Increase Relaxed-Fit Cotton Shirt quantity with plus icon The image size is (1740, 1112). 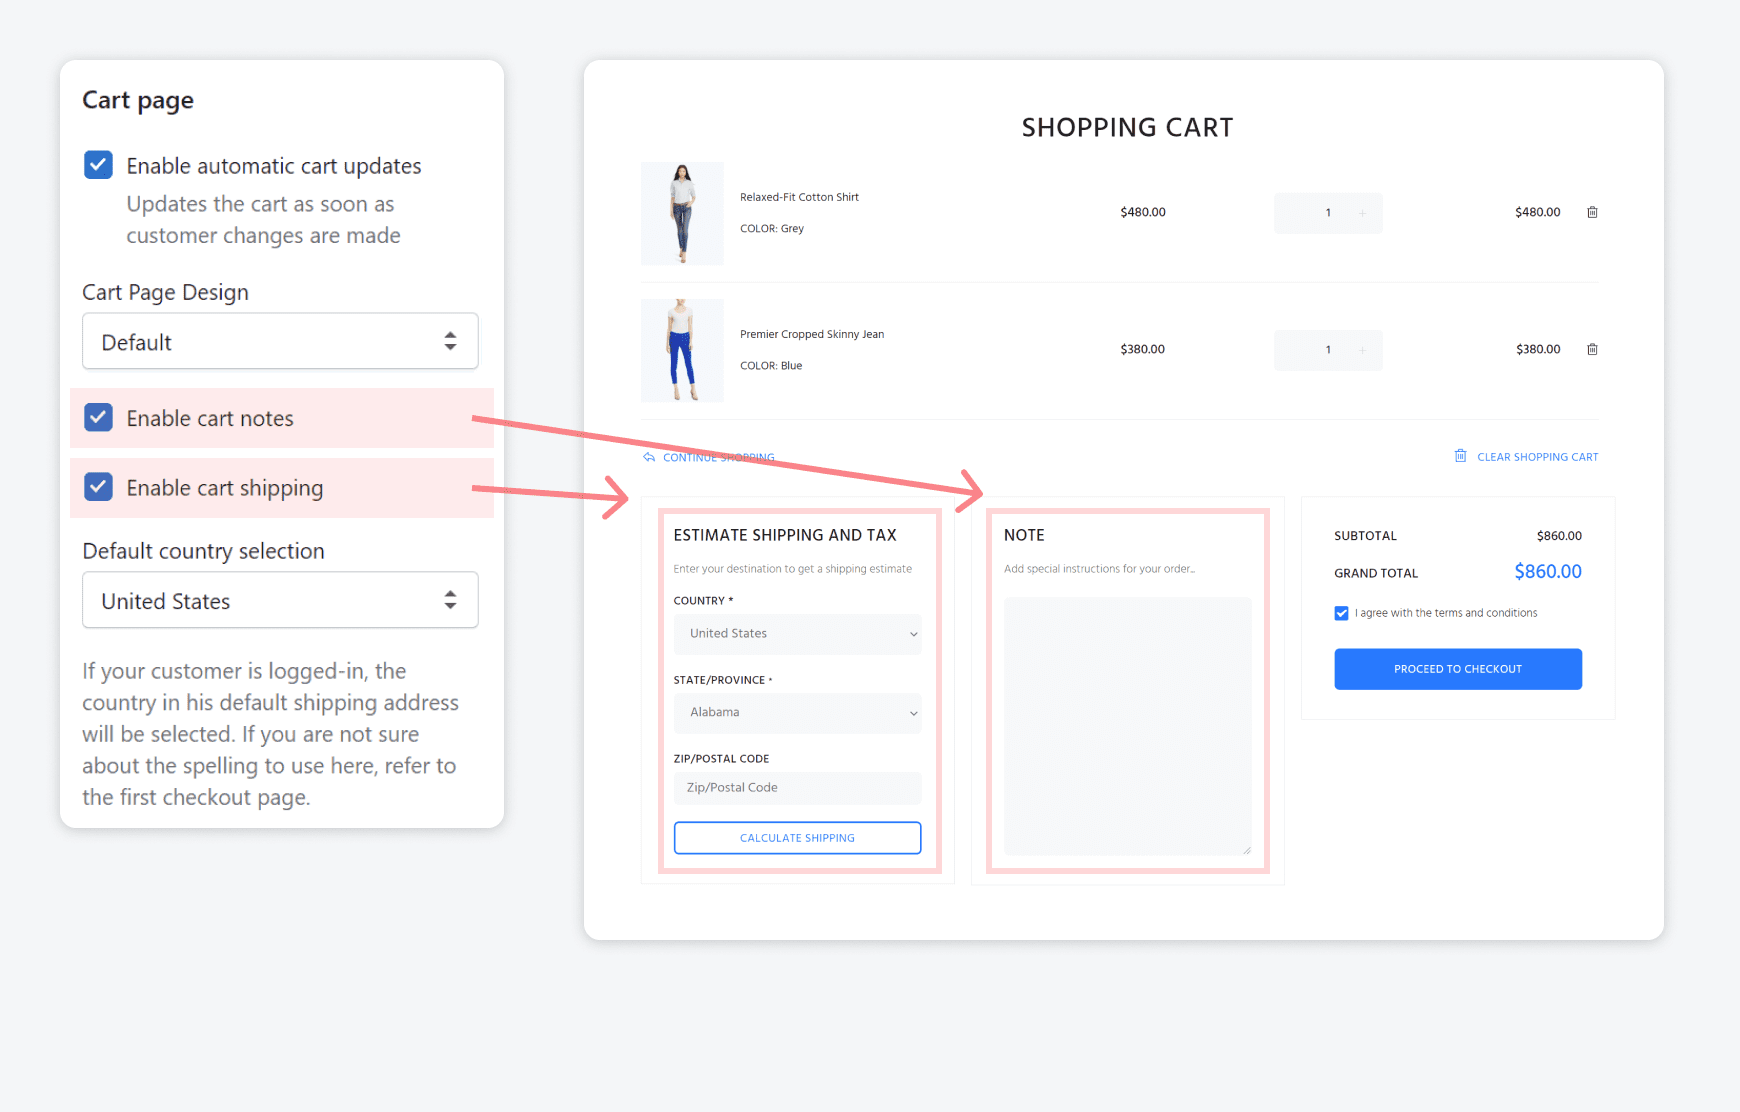[x=1363, y=213]
